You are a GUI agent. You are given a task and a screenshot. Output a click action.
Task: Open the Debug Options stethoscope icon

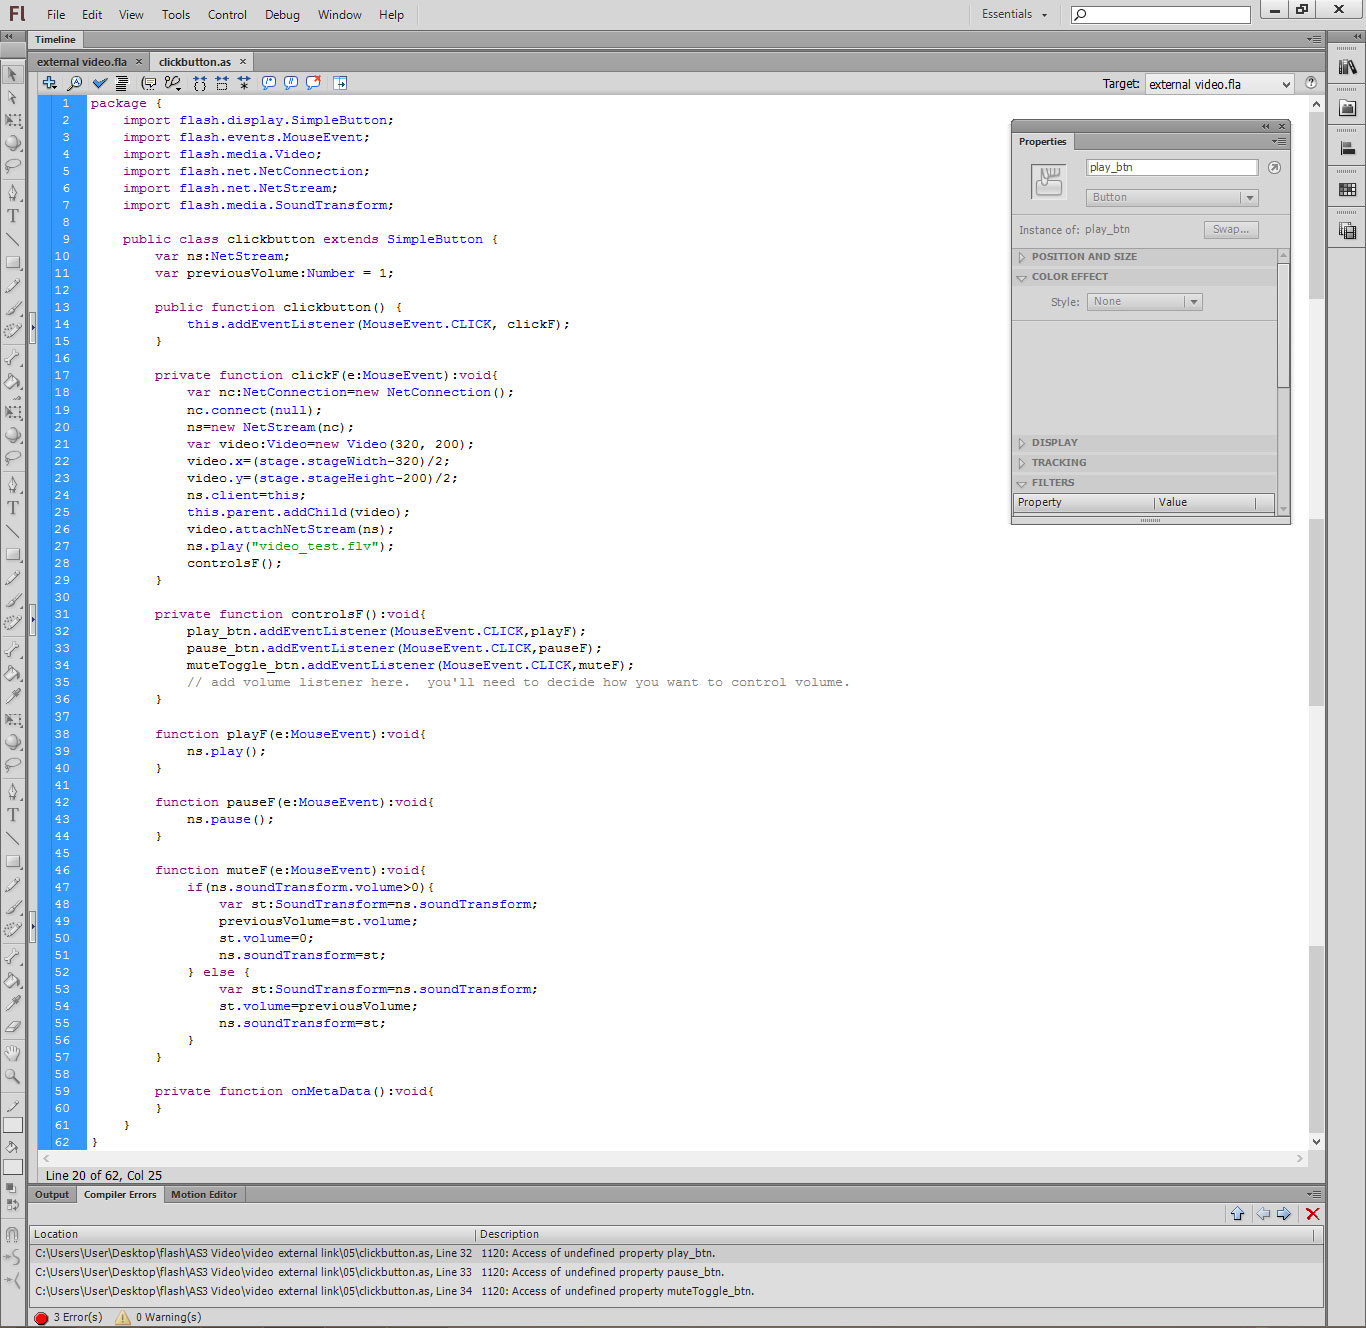click(173, 83)
